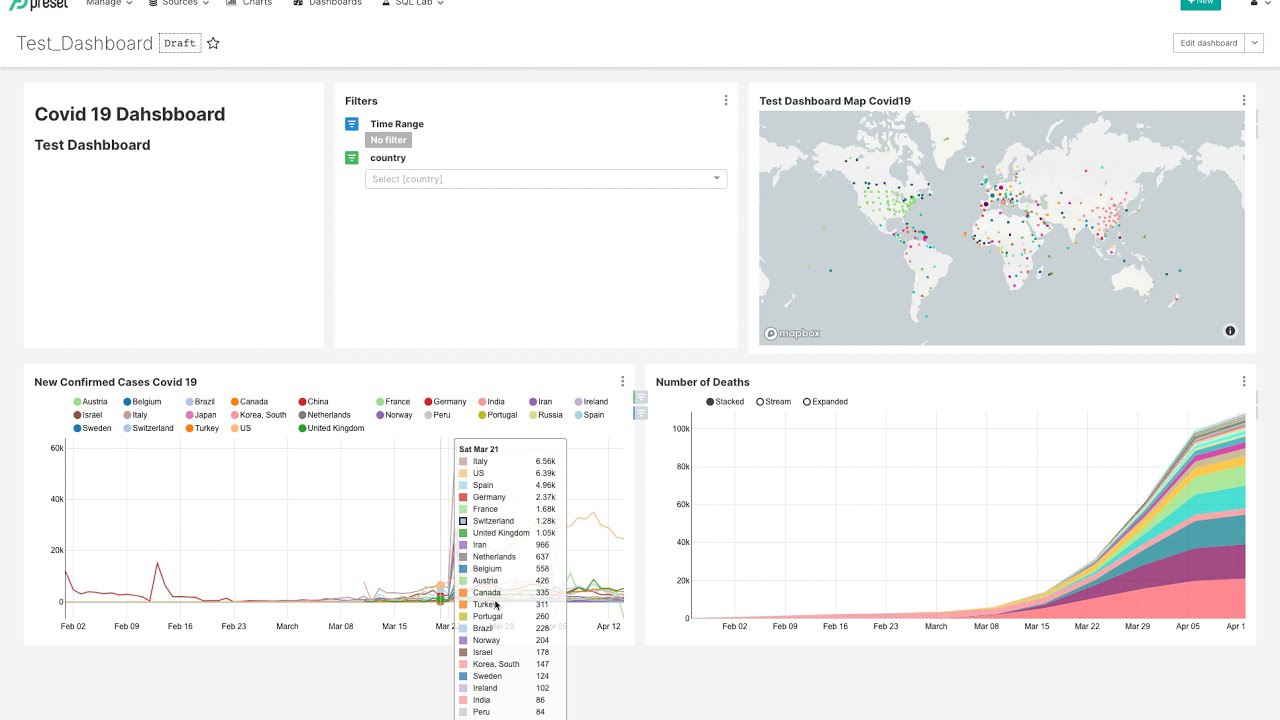
Task: Open the Number of Deaths chart options menu
Action: point(1244,381)
